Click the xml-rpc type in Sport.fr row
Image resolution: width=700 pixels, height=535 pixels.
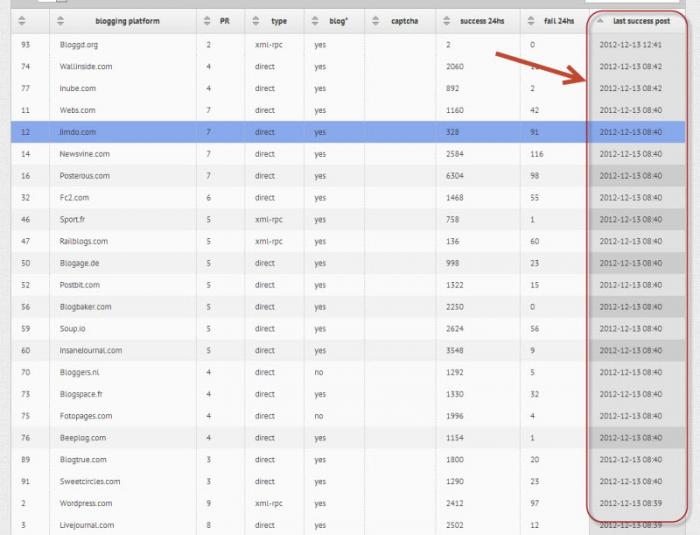coord(269,220)
